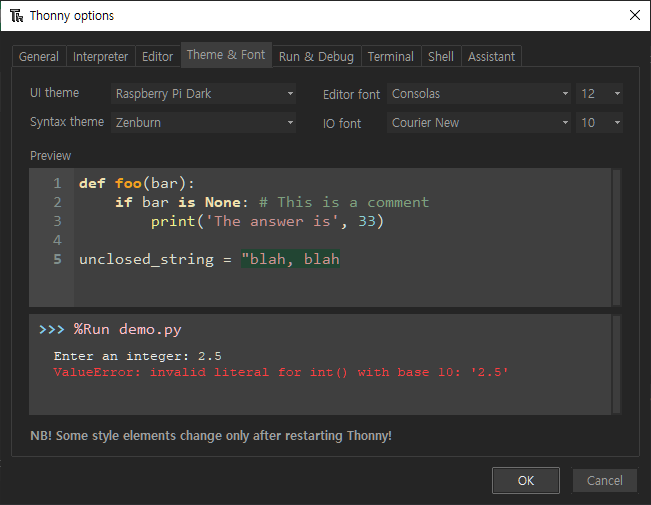
Task: Expand the Editor font Consolas dropdown
Action: coord(479,94)
